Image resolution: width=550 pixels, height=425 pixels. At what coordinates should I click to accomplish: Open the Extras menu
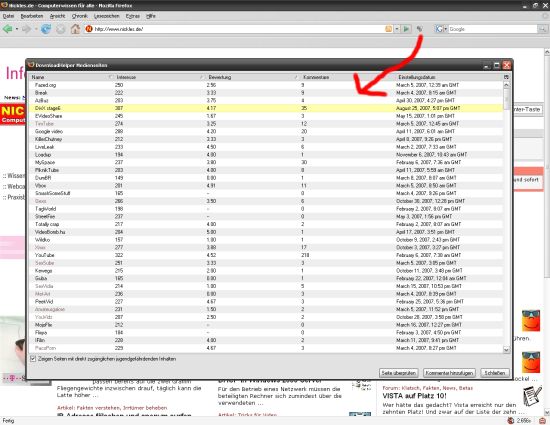coord(133,16)
